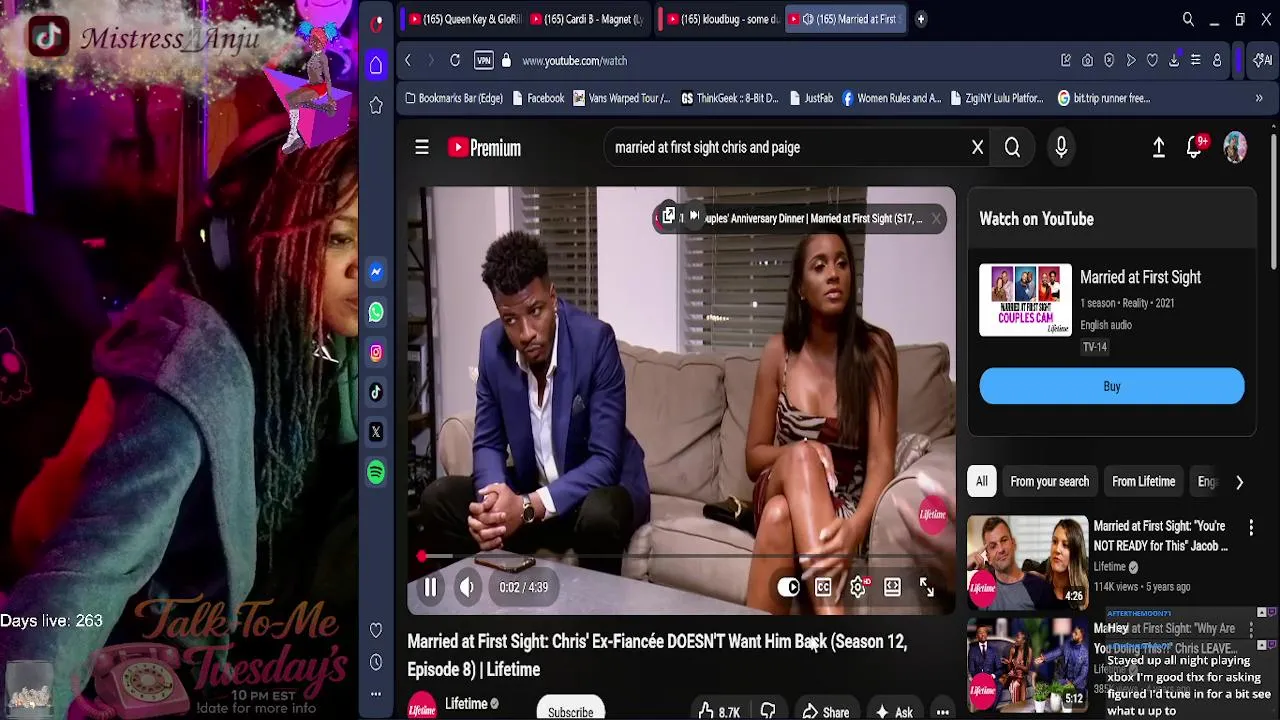Search tabs with the magnifier icon
1280x720 pixels.
(1188, 19)
